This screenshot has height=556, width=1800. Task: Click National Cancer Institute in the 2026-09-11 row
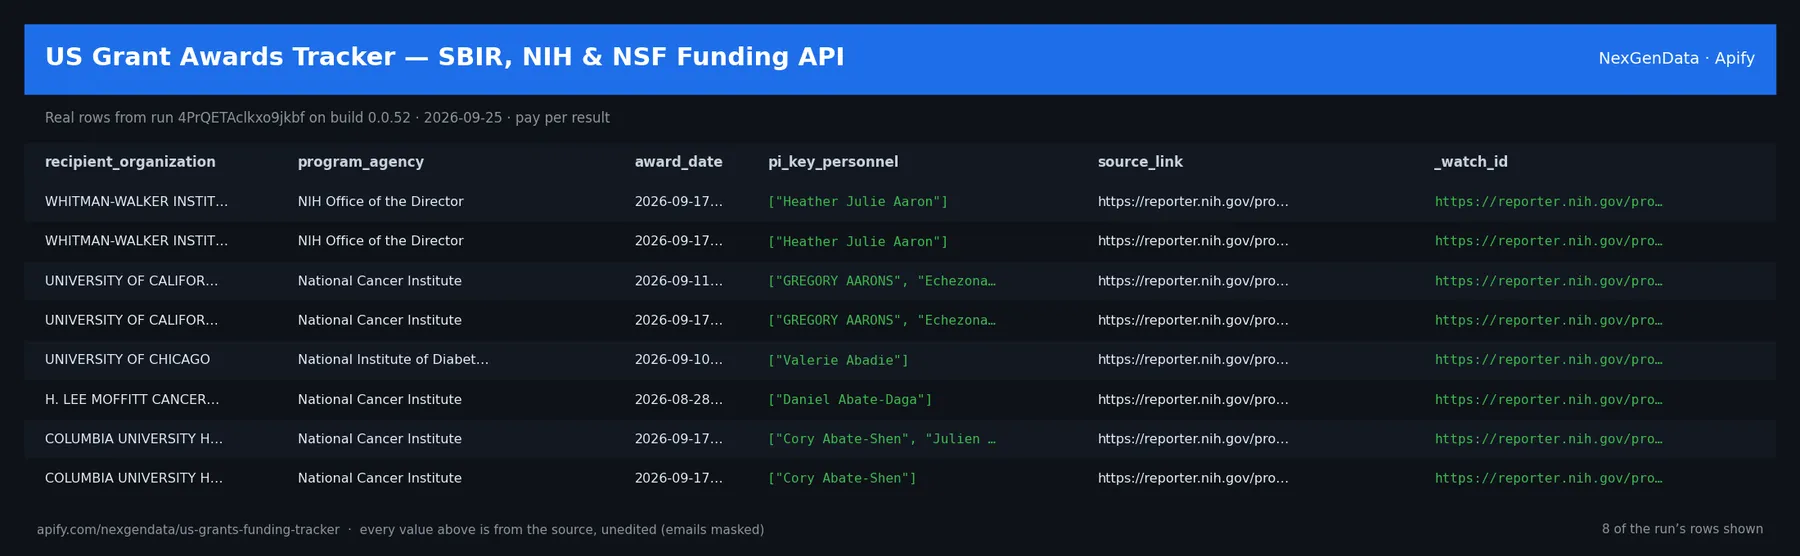[x=380, y=281]
